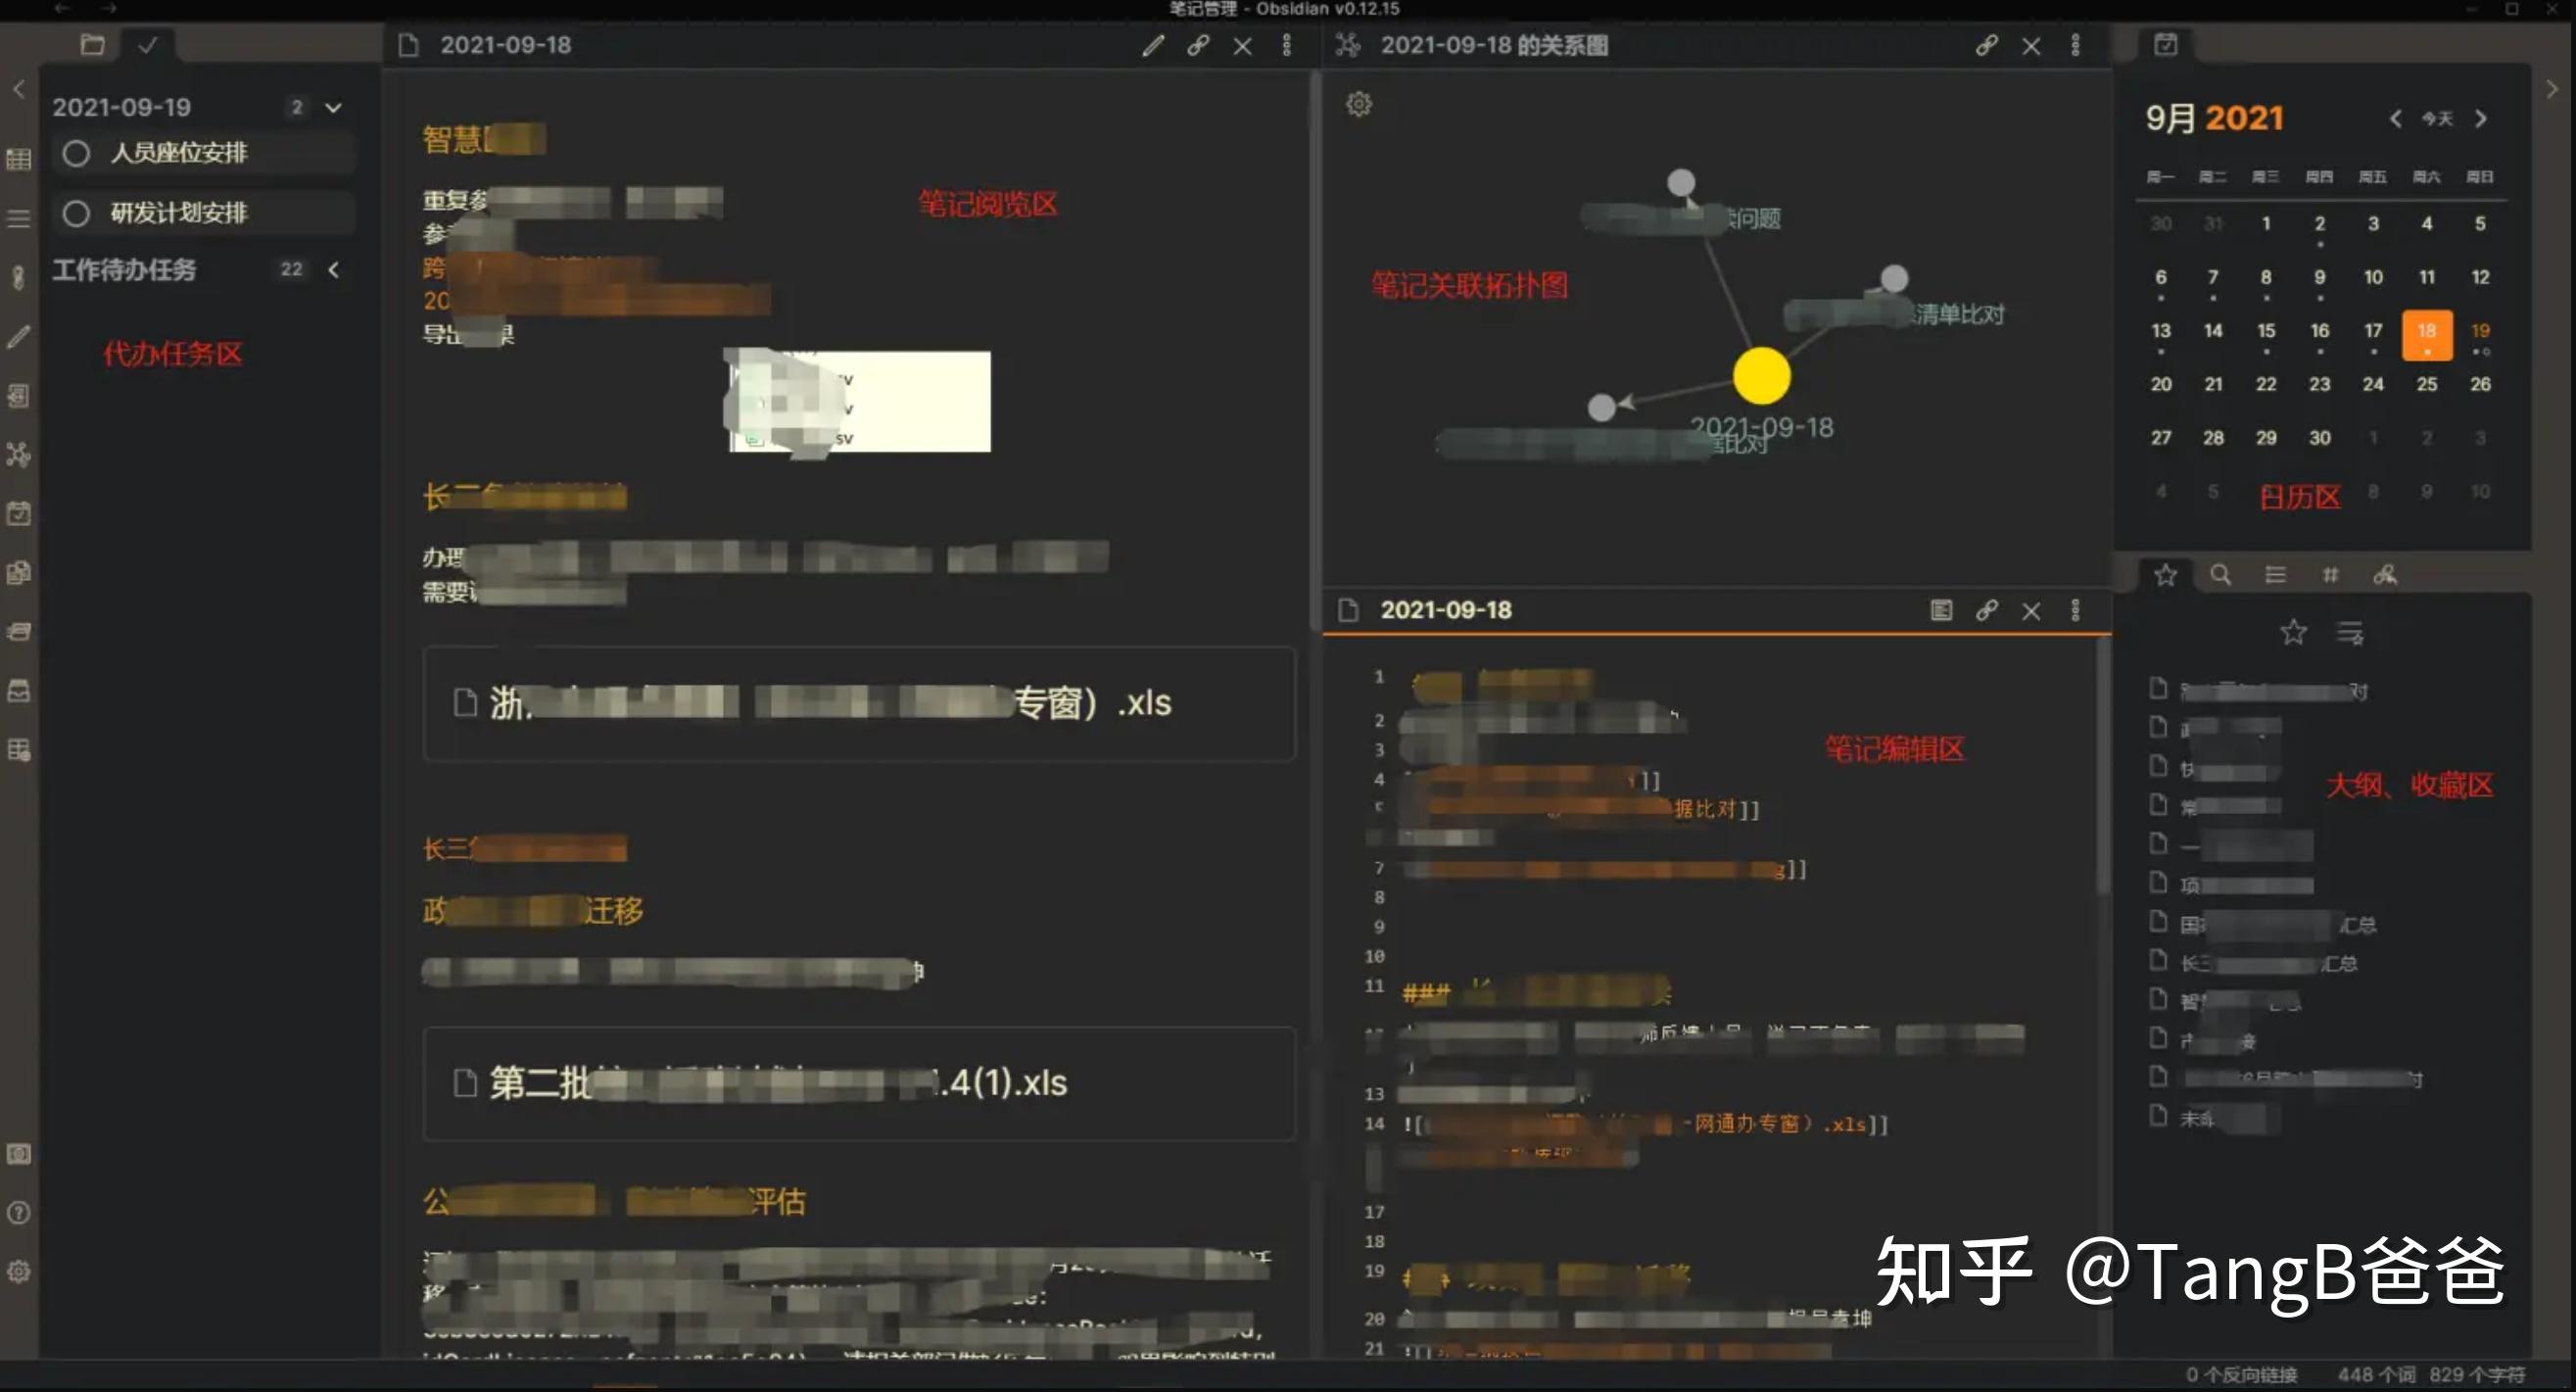2576x1392 pixels.
Task: Go to the next month in the calendar
Action: coord(2480,119)
